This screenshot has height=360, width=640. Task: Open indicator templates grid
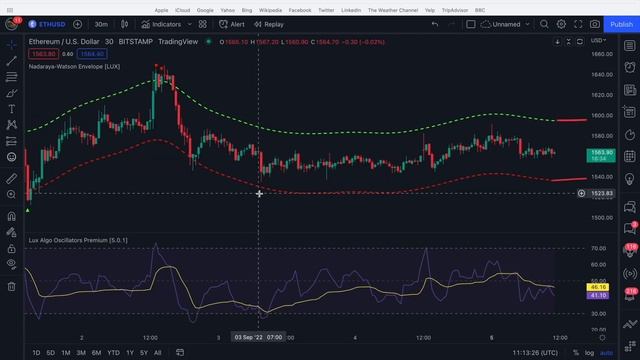coord(202,24)
